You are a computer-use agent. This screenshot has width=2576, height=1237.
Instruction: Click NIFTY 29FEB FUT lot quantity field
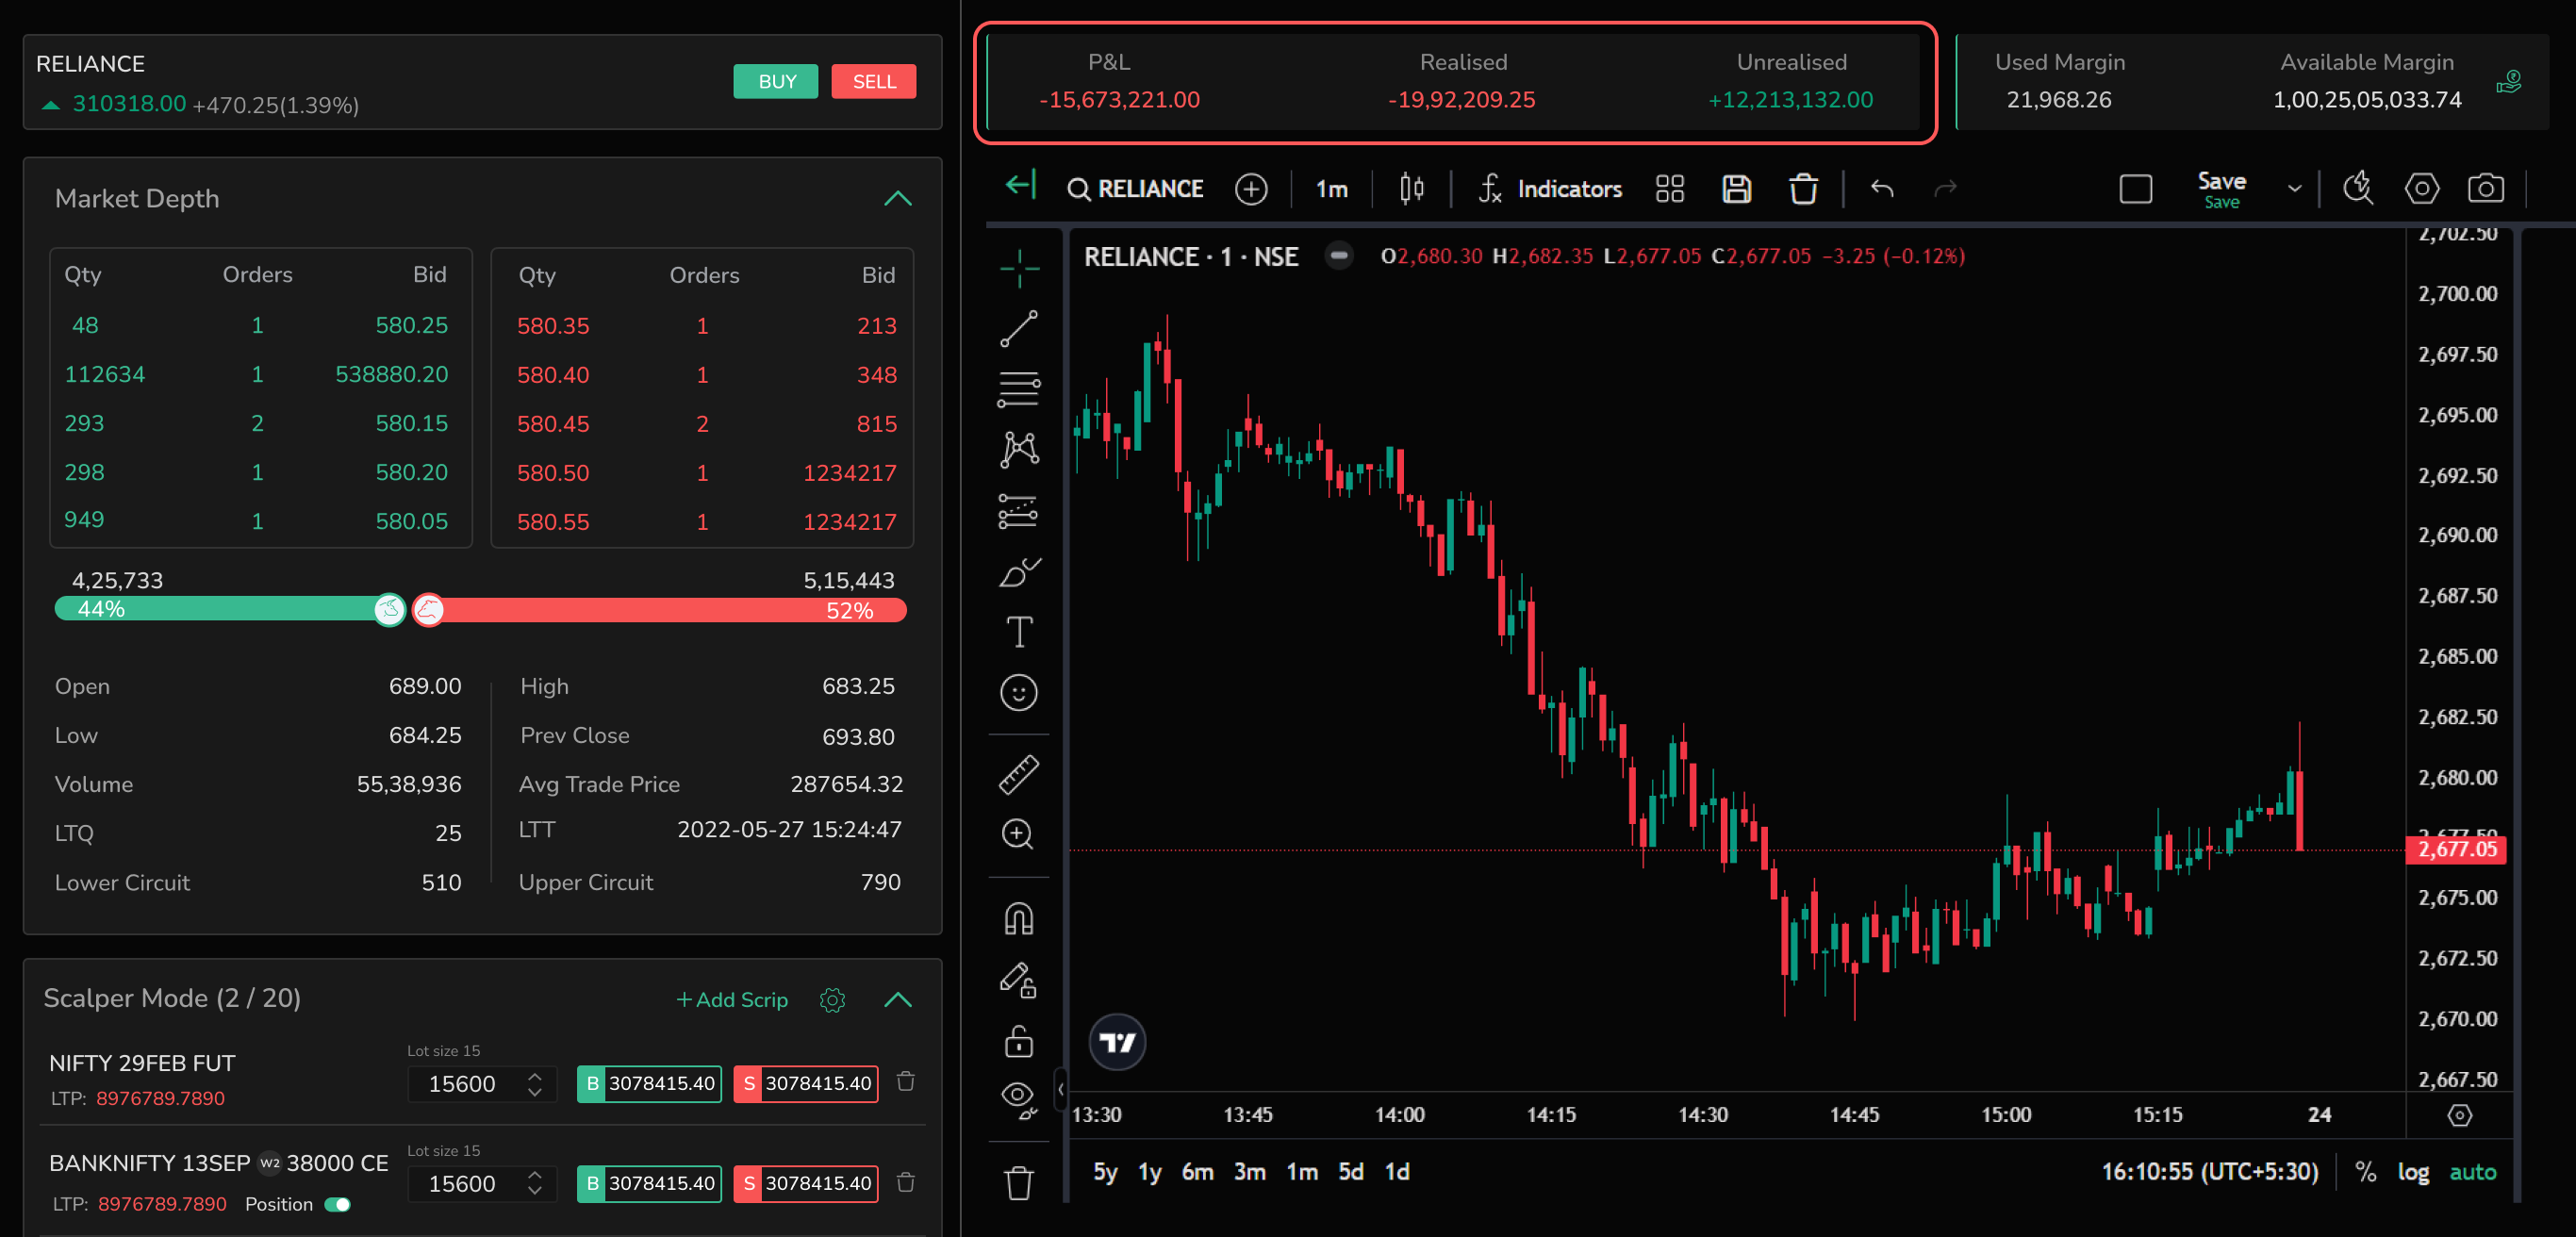click(481, 1083)
